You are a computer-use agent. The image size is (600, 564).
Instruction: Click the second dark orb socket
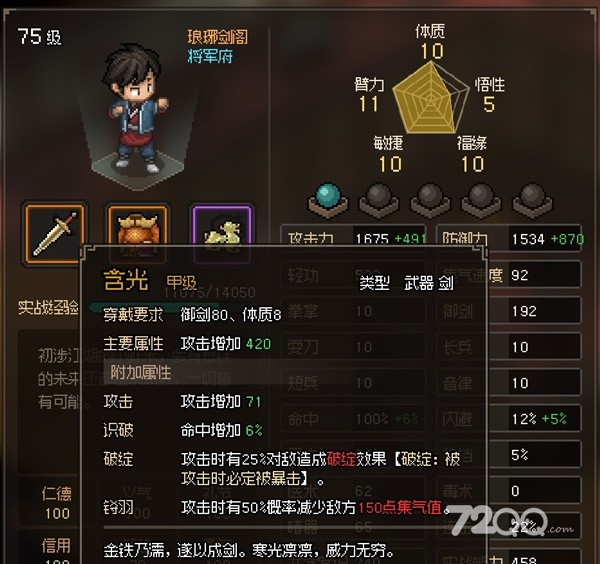click(379, 200)
